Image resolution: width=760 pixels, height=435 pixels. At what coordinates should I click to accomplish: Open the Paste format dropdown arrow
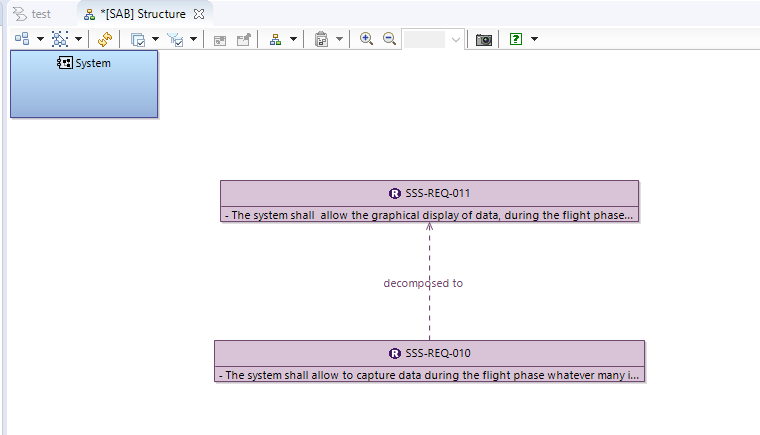click(339, 39)
